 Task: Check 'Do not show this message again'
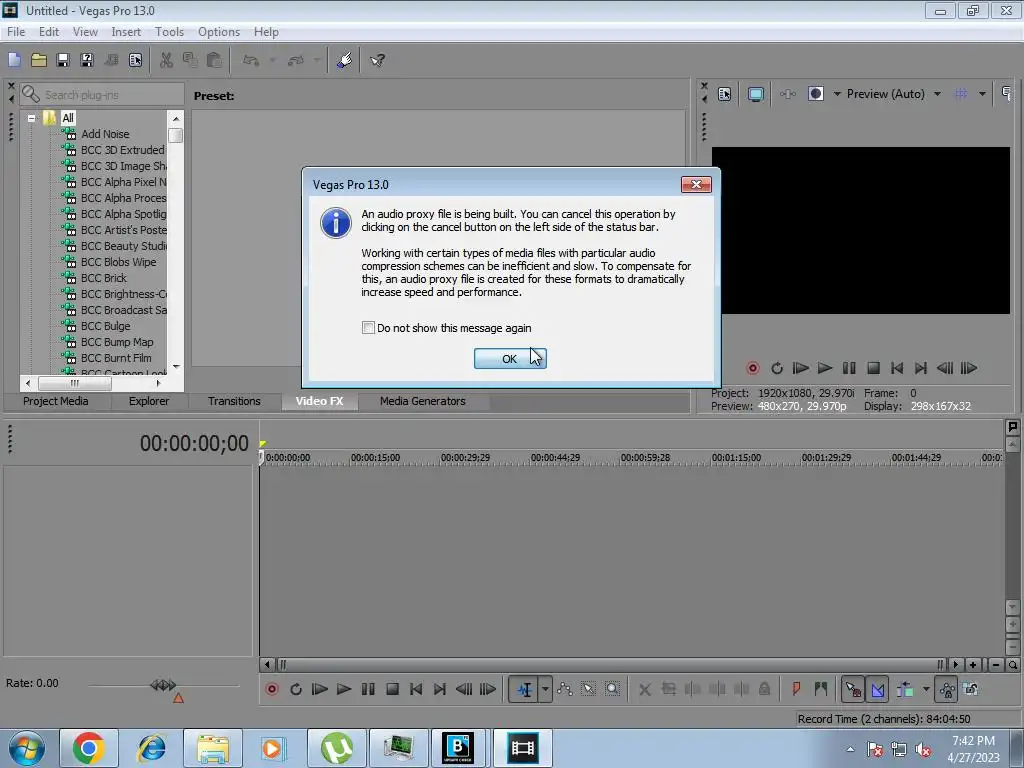(368, 328)
